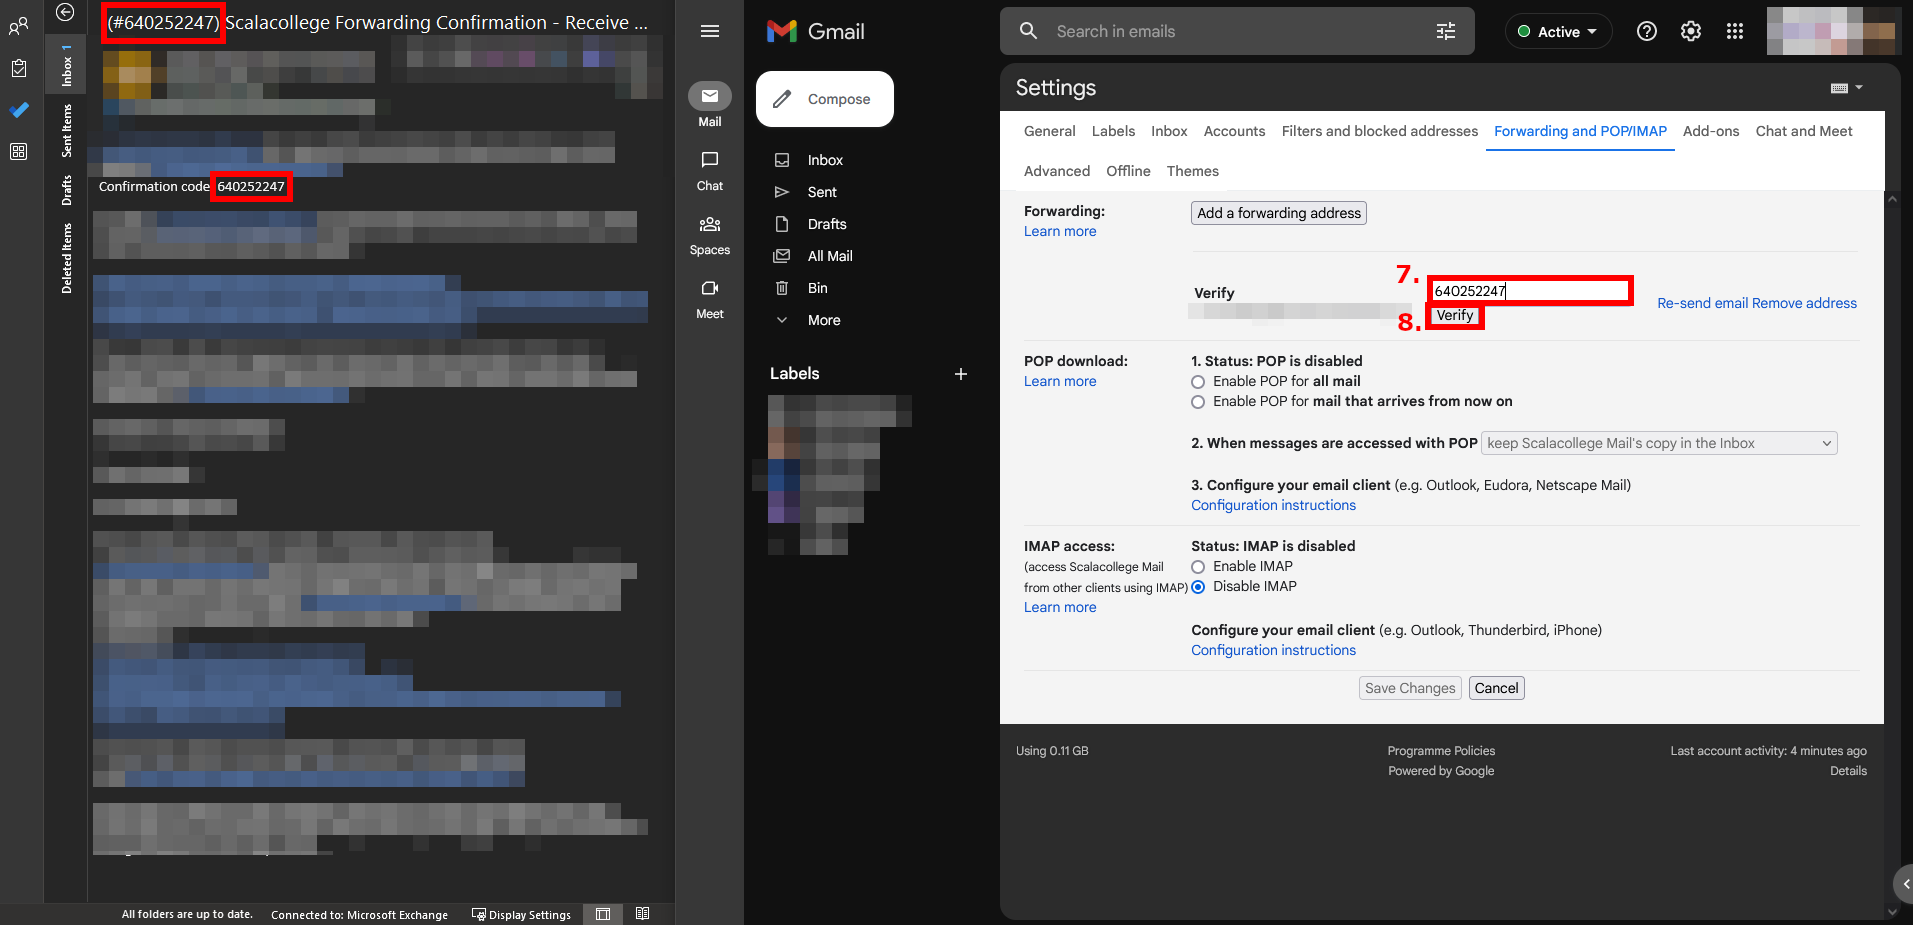Viewport: 1913px width, 925px height.
Task: Click the Compose button
Action: tap(825, 99)
